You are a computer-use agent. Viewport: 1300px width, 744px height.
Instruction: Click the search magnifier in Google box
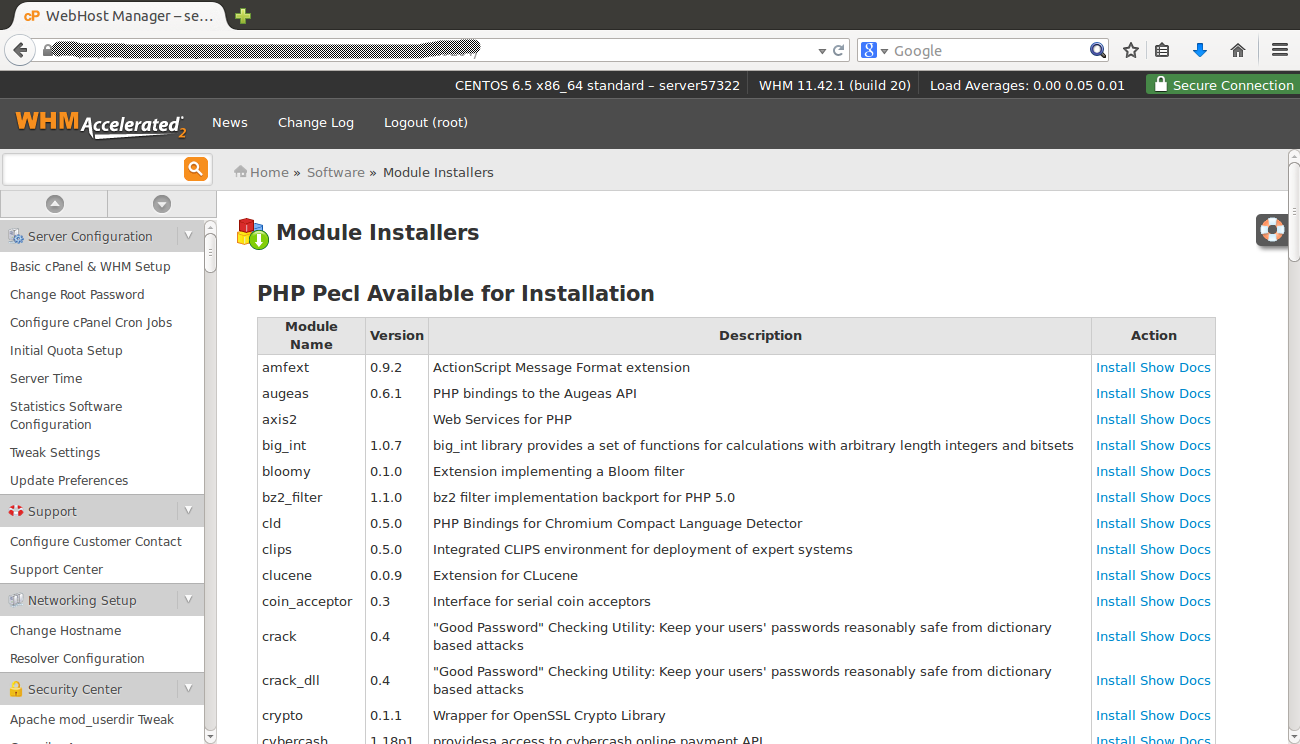pyautogui.click(x=1098, y=50)
